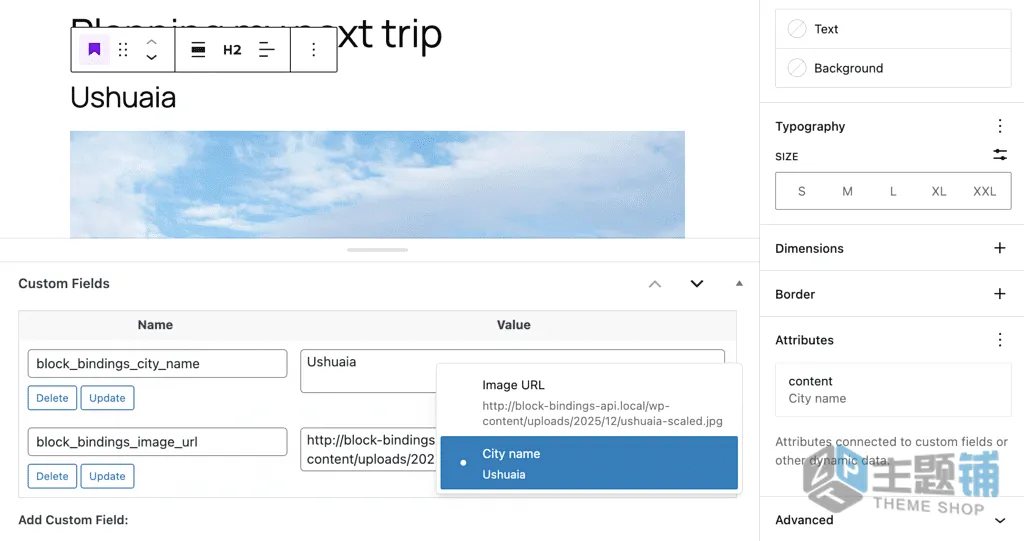1024x541 pixels.
Task: Click the block drag handle icon
Action: tap(123, 50)
